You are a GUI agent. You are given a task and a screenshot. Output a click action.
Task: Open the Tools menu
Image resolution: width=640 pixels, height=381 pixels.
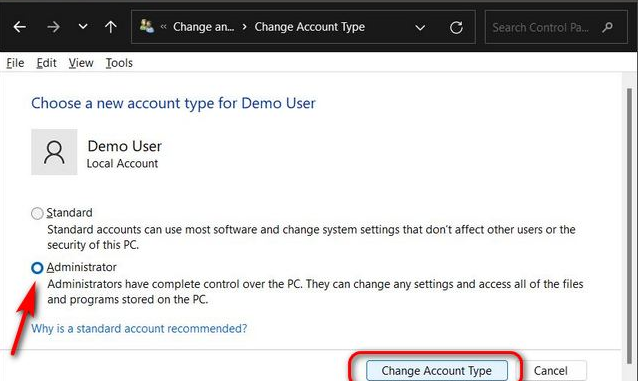point(119,63)
